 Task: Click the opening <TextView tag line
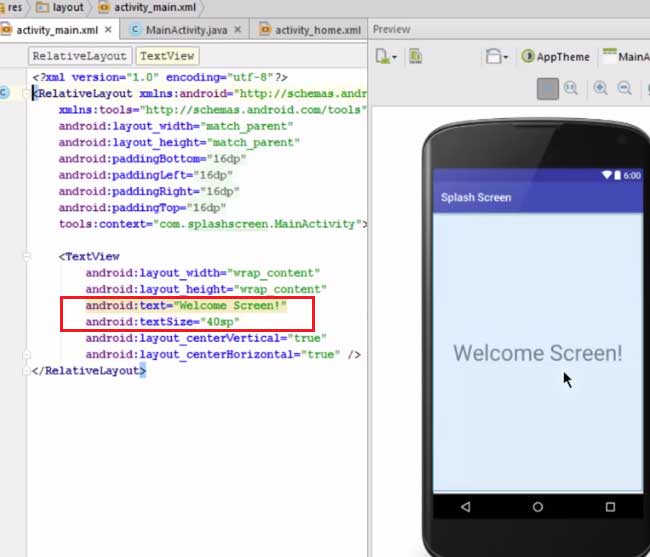[89, 257]
